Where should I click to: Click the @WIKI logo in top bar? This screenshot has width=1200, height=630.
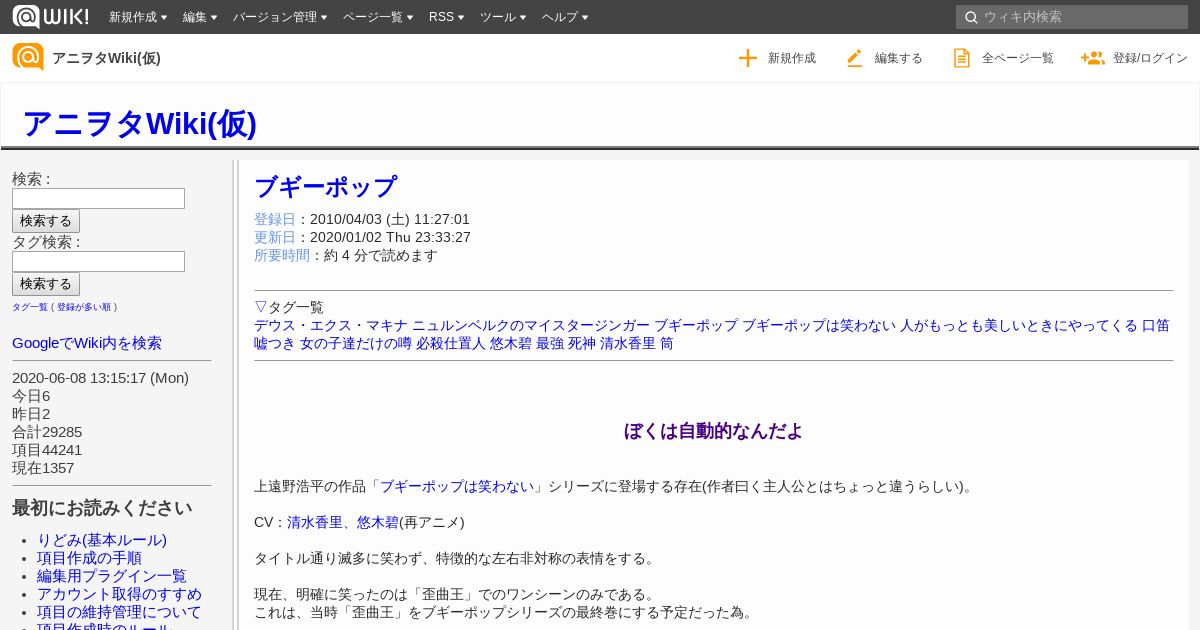pos(50,17)
